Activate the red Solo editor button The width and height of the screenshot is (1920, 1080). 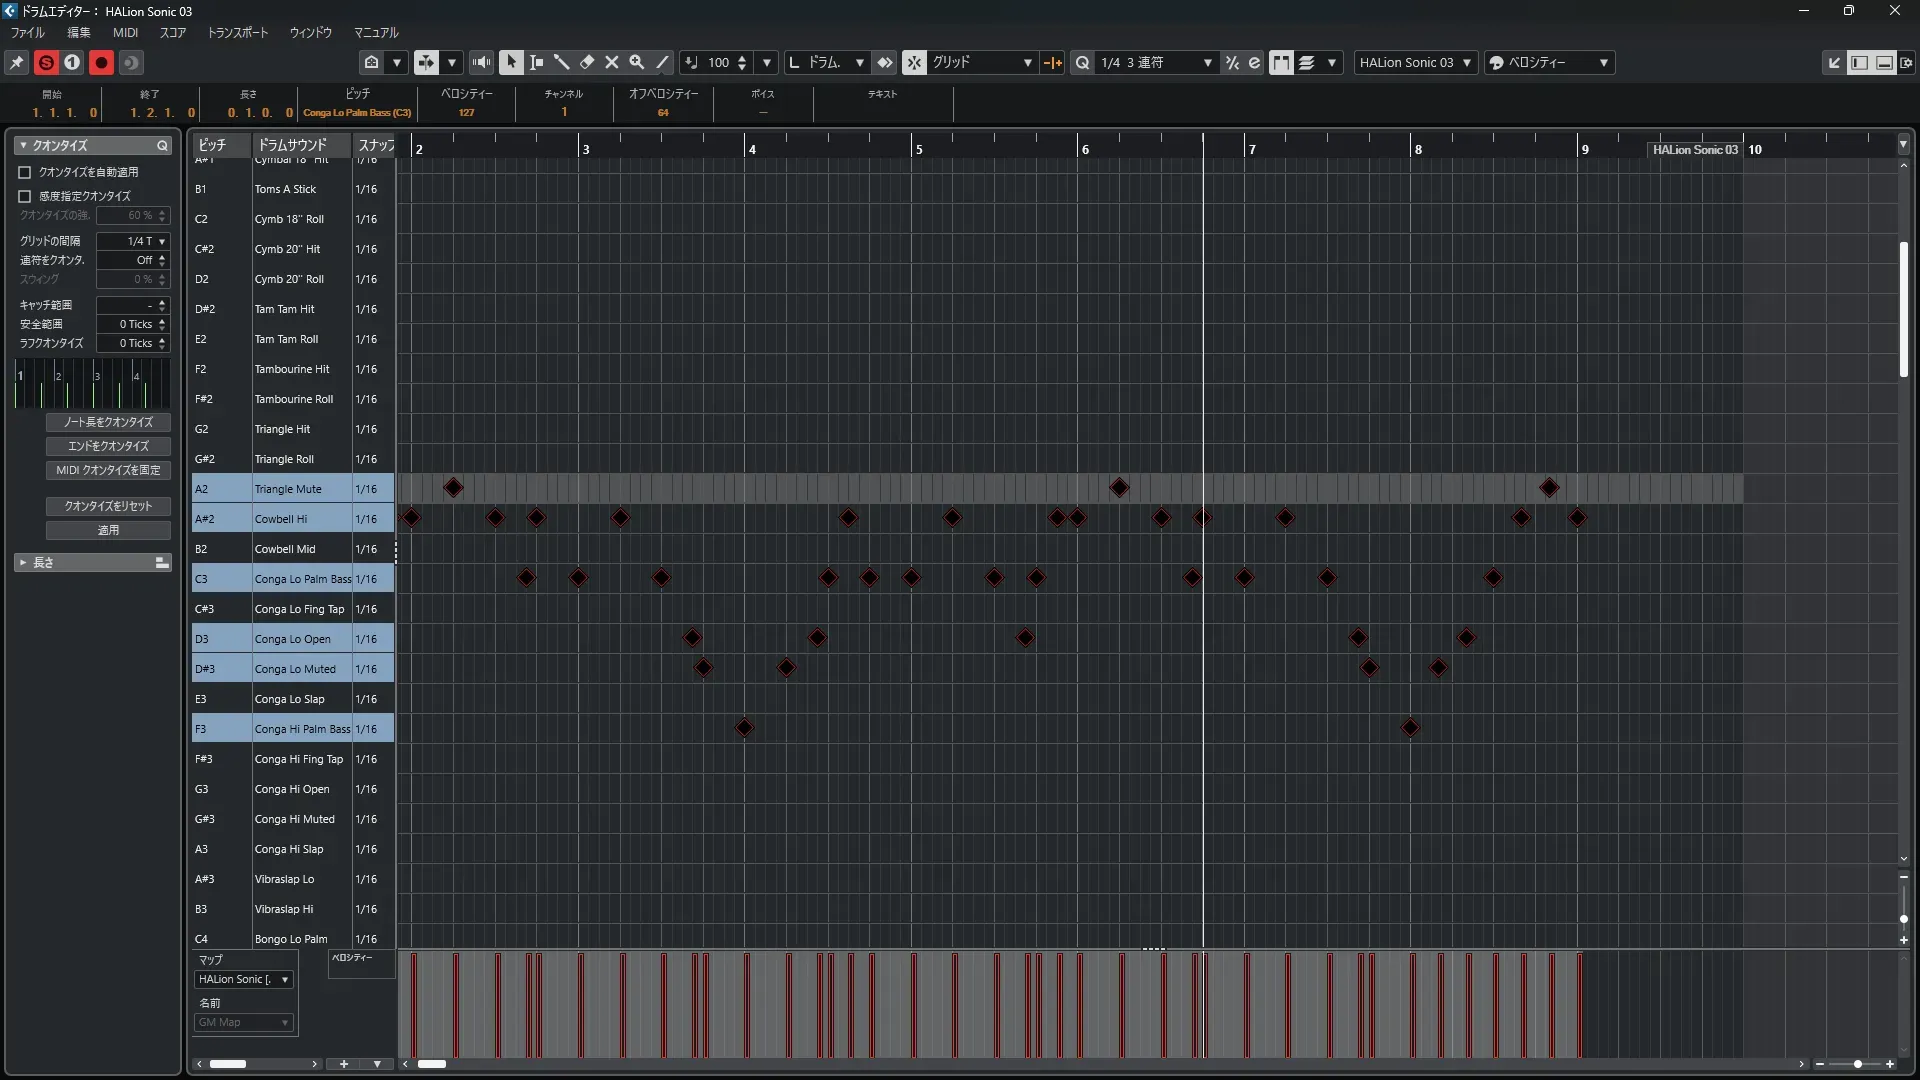pos(46,62)
